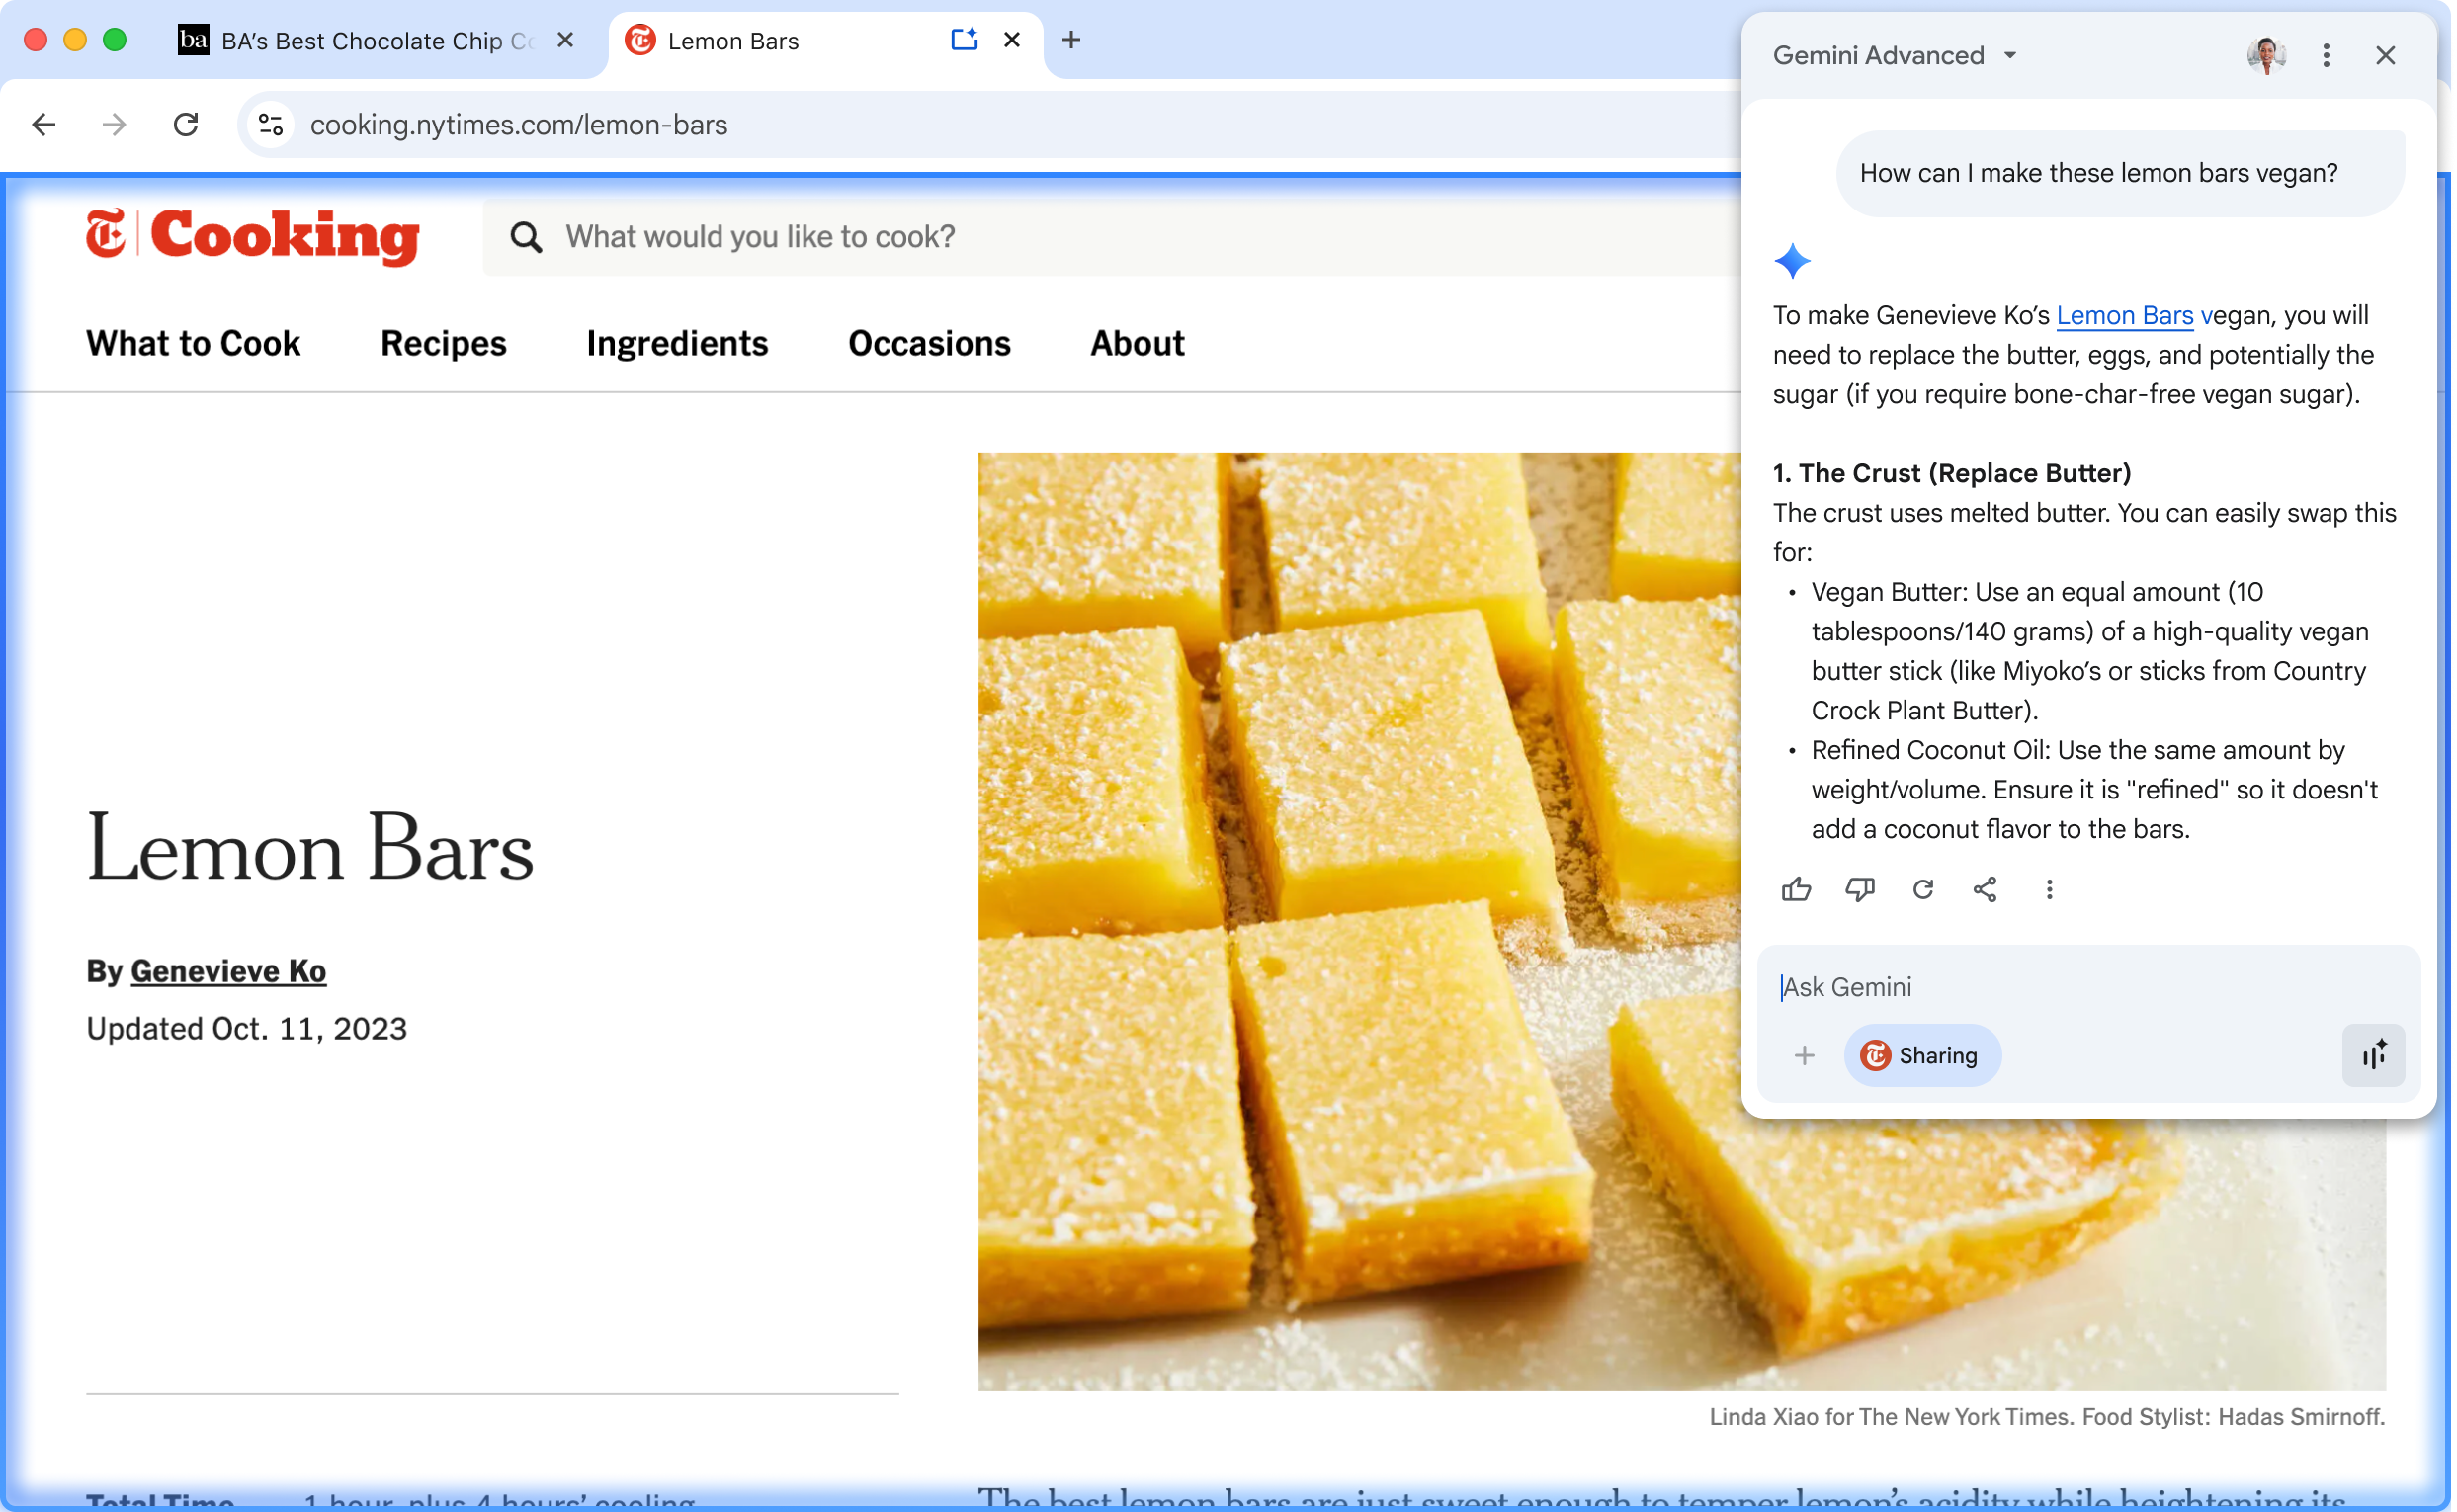Regenerate the Gemini response
The image size is (2457, 1512).
tap(1922, 889)
